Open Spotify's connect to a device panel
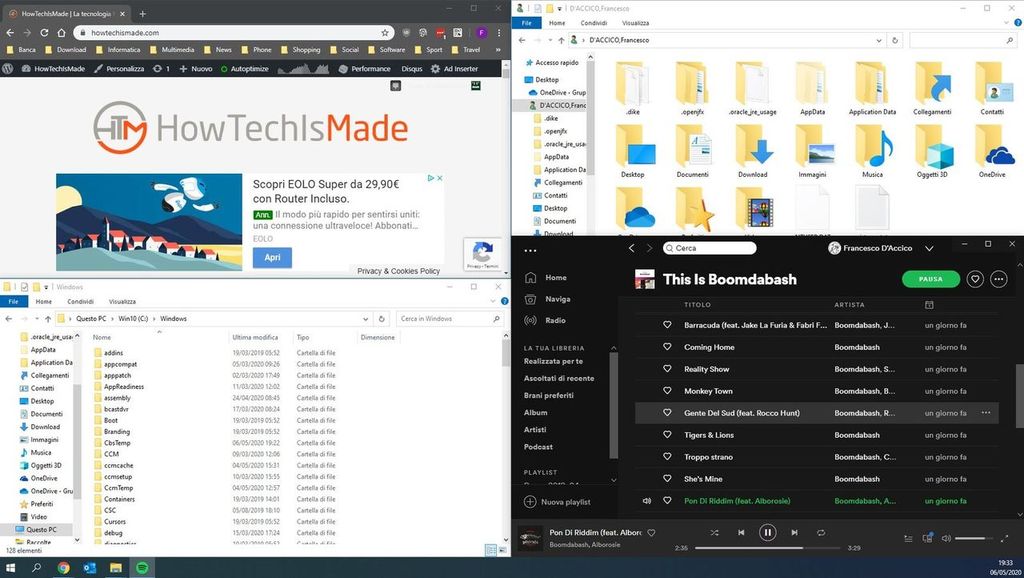The width and height of the screenshot is (1024, 578). tap(927, 538)
